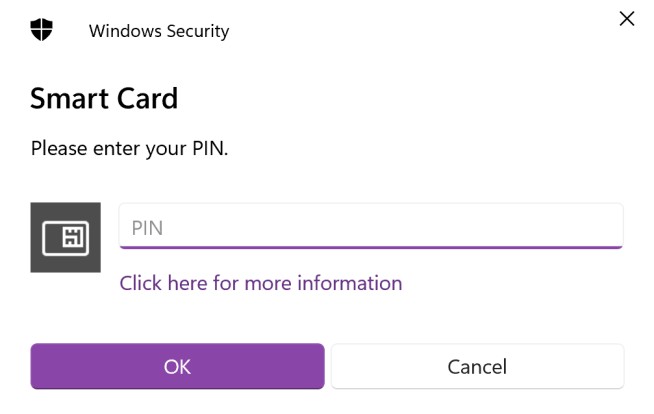The height and width of the screenshot is (414, 654).
Task: Click the black shield beside Windows Security
Action: point(41,30)
